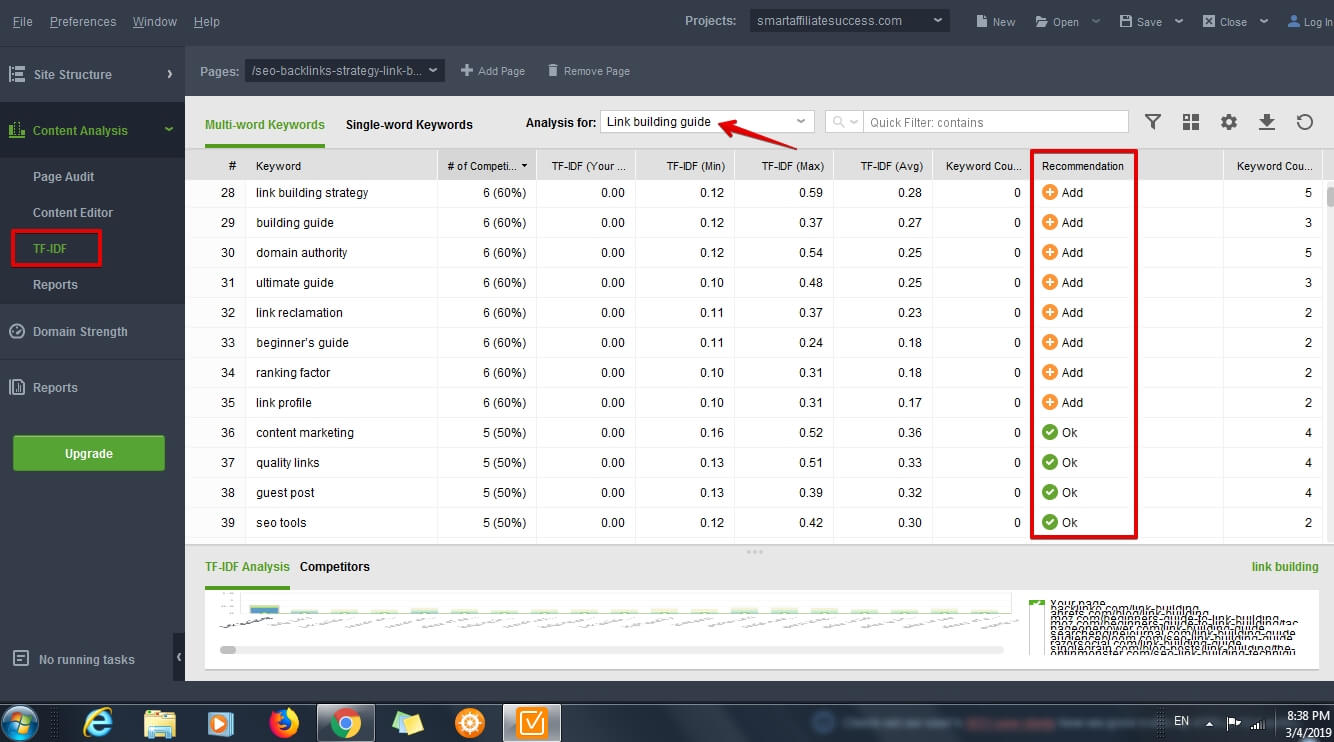Screen dimensions: 1334x742
Task: Open the Help menu
Action: pos(207,21)
